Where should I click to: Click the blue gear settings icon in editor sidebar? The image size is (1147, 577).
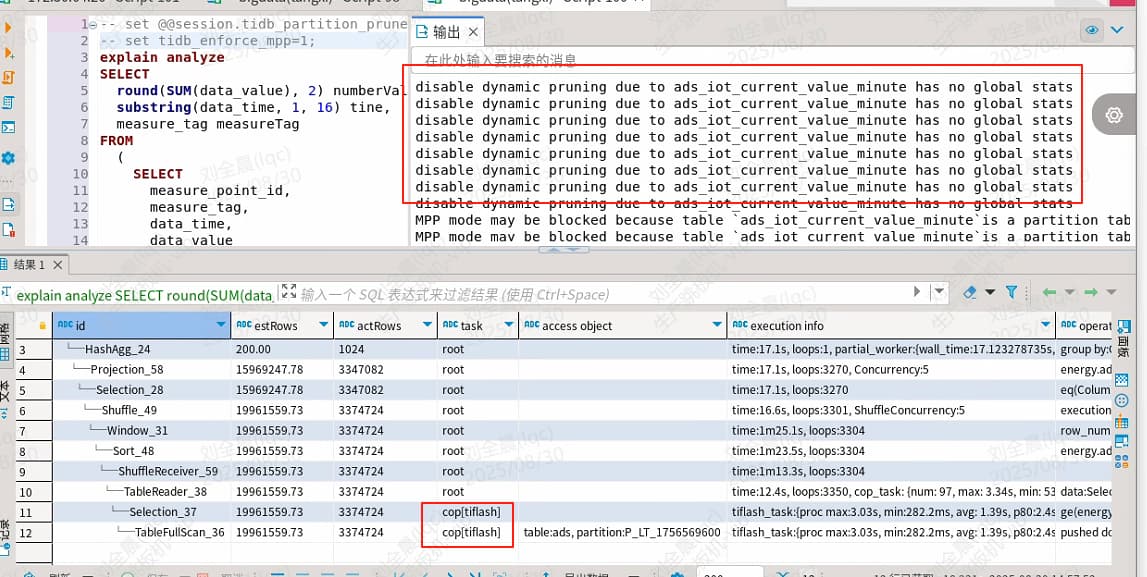pos(9,158)
